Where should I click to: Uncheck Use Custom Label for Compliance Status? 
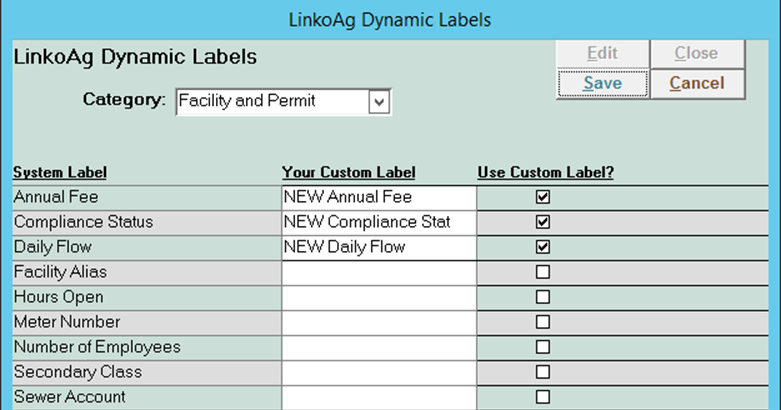543,222
